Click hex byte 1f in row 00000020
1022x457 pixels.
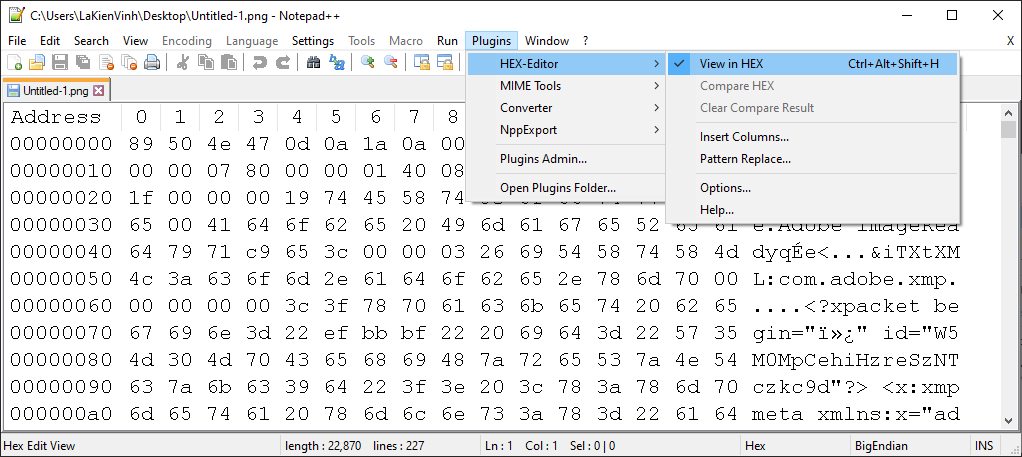pyautogui.click(x=141, y=198)
